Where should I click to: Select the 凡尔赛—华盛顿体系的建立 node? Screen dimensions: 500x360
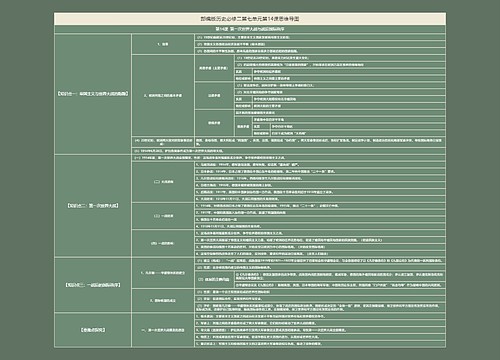(x=163, y=273)
